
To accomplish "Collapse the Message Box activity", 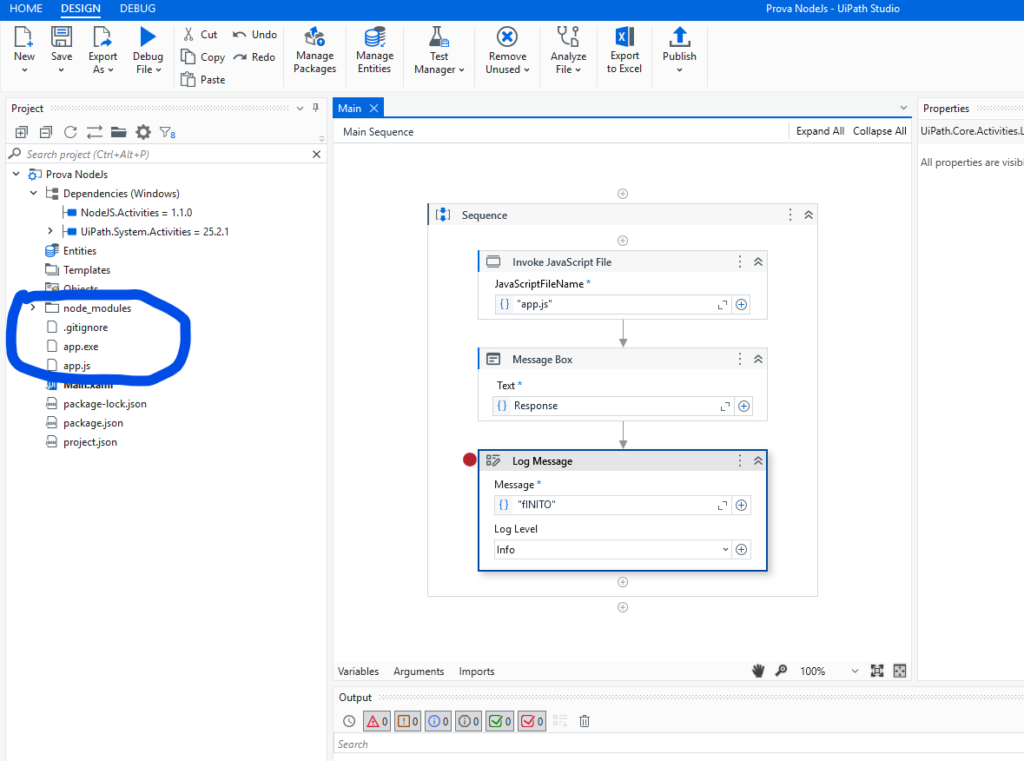I will (758, 359).
